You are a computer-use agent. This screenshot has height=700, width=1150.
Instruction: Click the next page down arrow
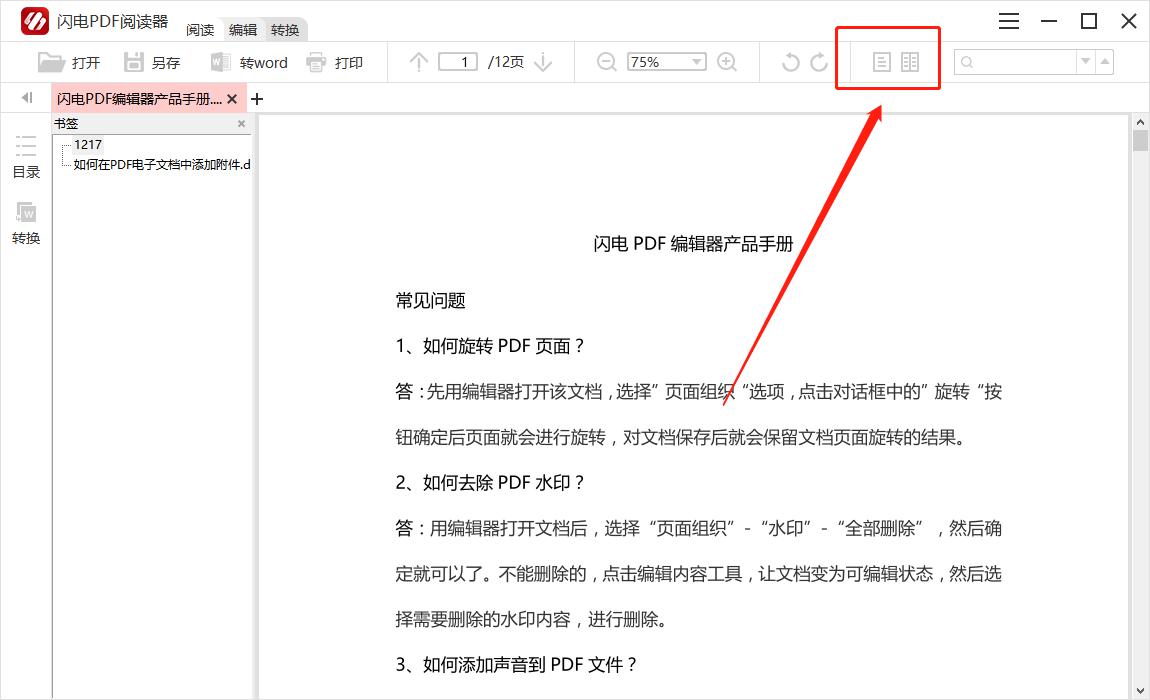pos(543,62)
